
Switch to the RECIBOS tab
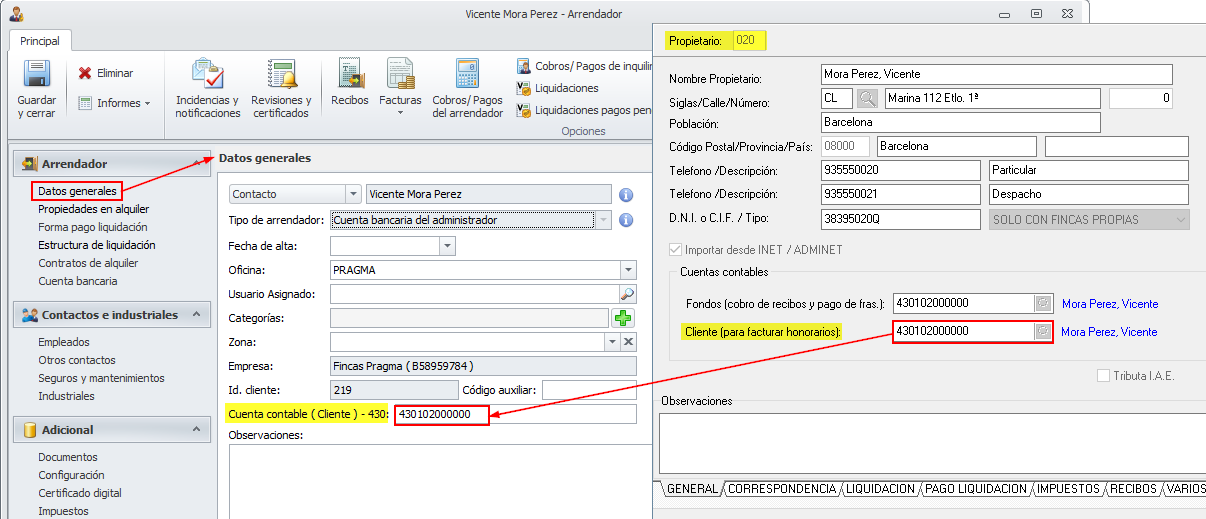point(1133,489)
